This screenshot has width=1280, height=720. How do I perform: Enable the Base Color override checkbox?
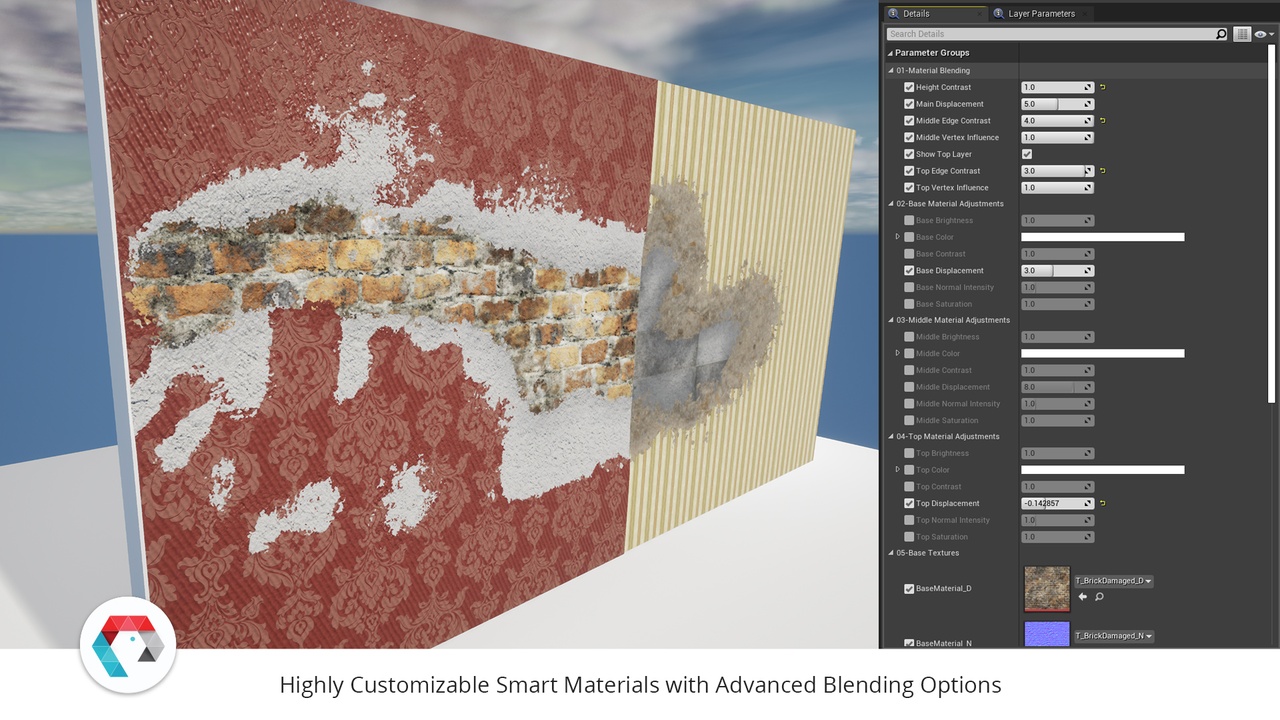pyautogui.click(x=909, y=237)
